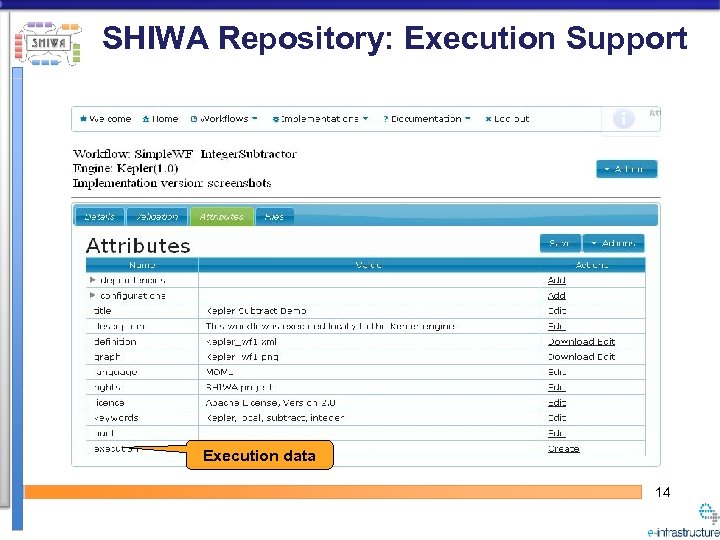The width and height of the screenshot is (720, 540).
Task: Open the Workflows dropdown menu
Action: (224, 119)
